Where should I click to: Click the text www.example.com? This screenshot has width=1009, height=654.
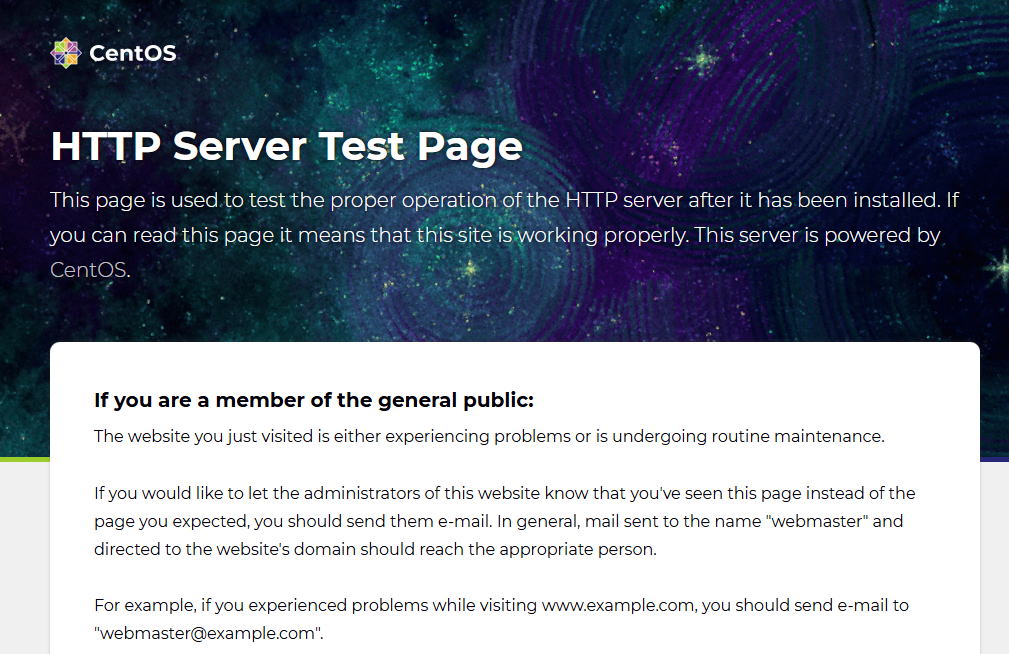coord(618,606)
